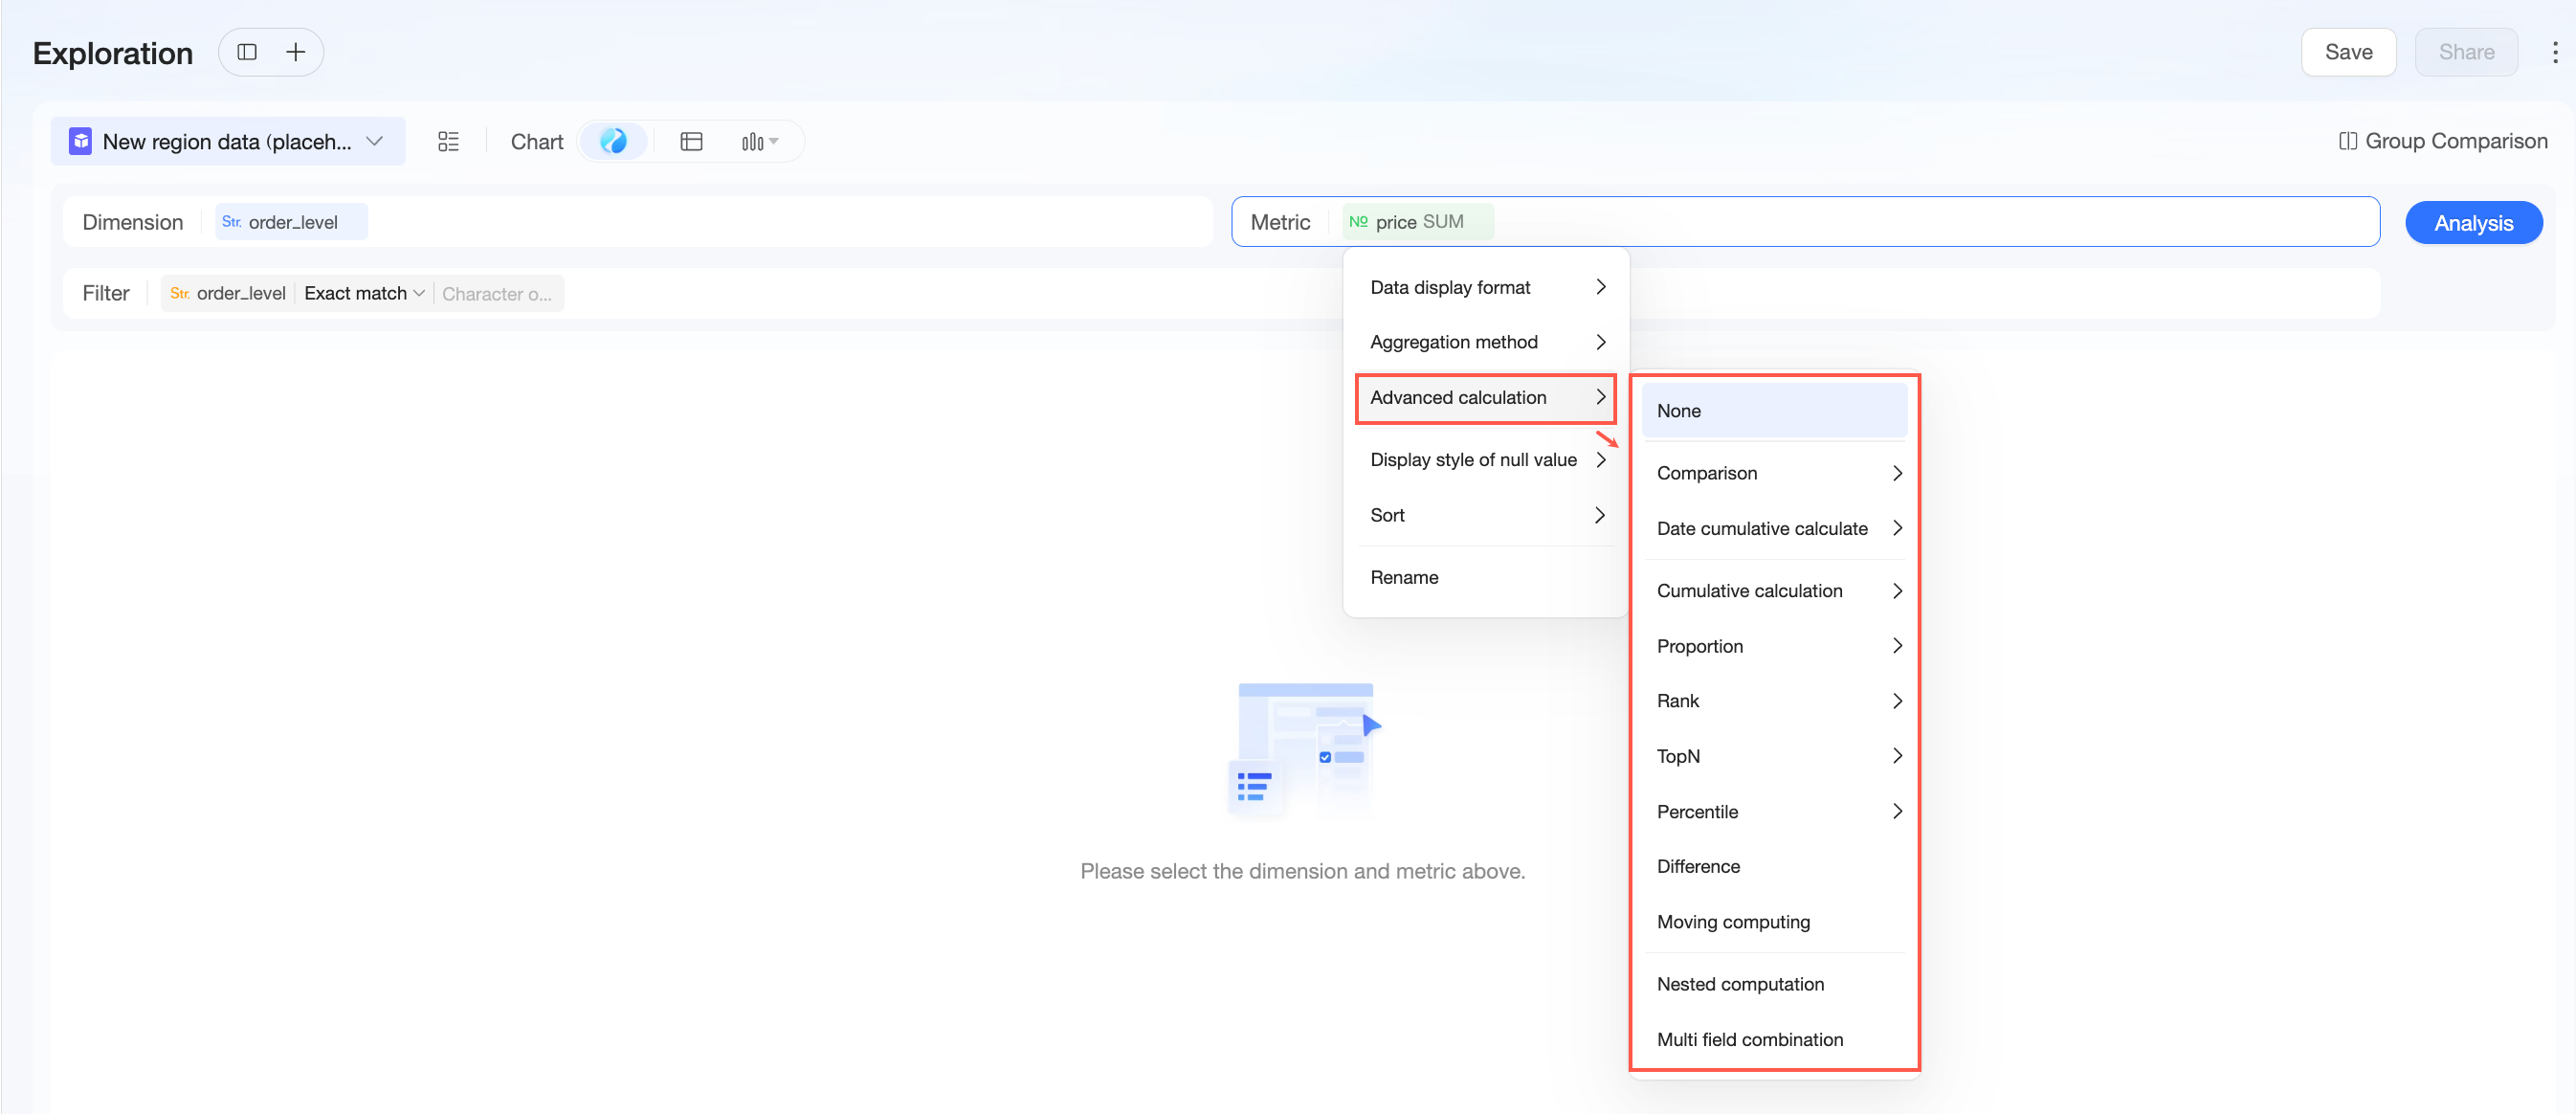The height and width of the screenshot is (1114, 2576).
Task: Open the Sort submenu
Action: tap(1486, 515)
